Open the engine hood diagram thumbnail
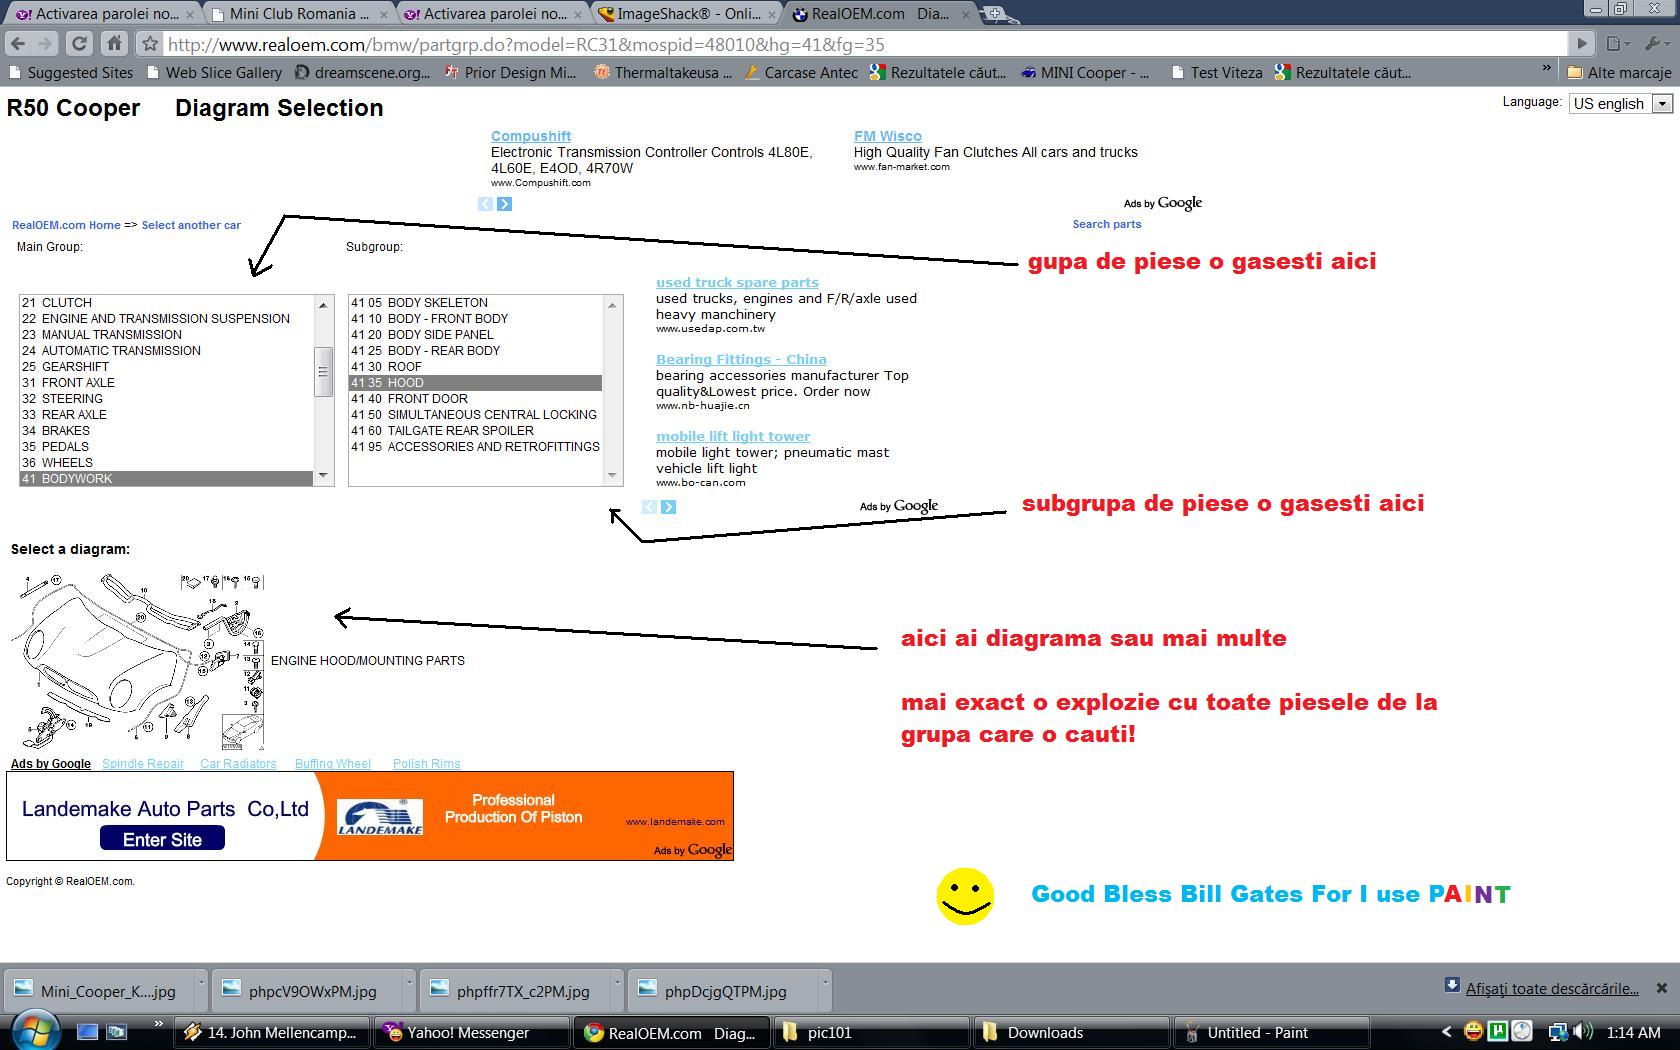The height and width of the screenshot is (1050, 1680). (138, 662)
